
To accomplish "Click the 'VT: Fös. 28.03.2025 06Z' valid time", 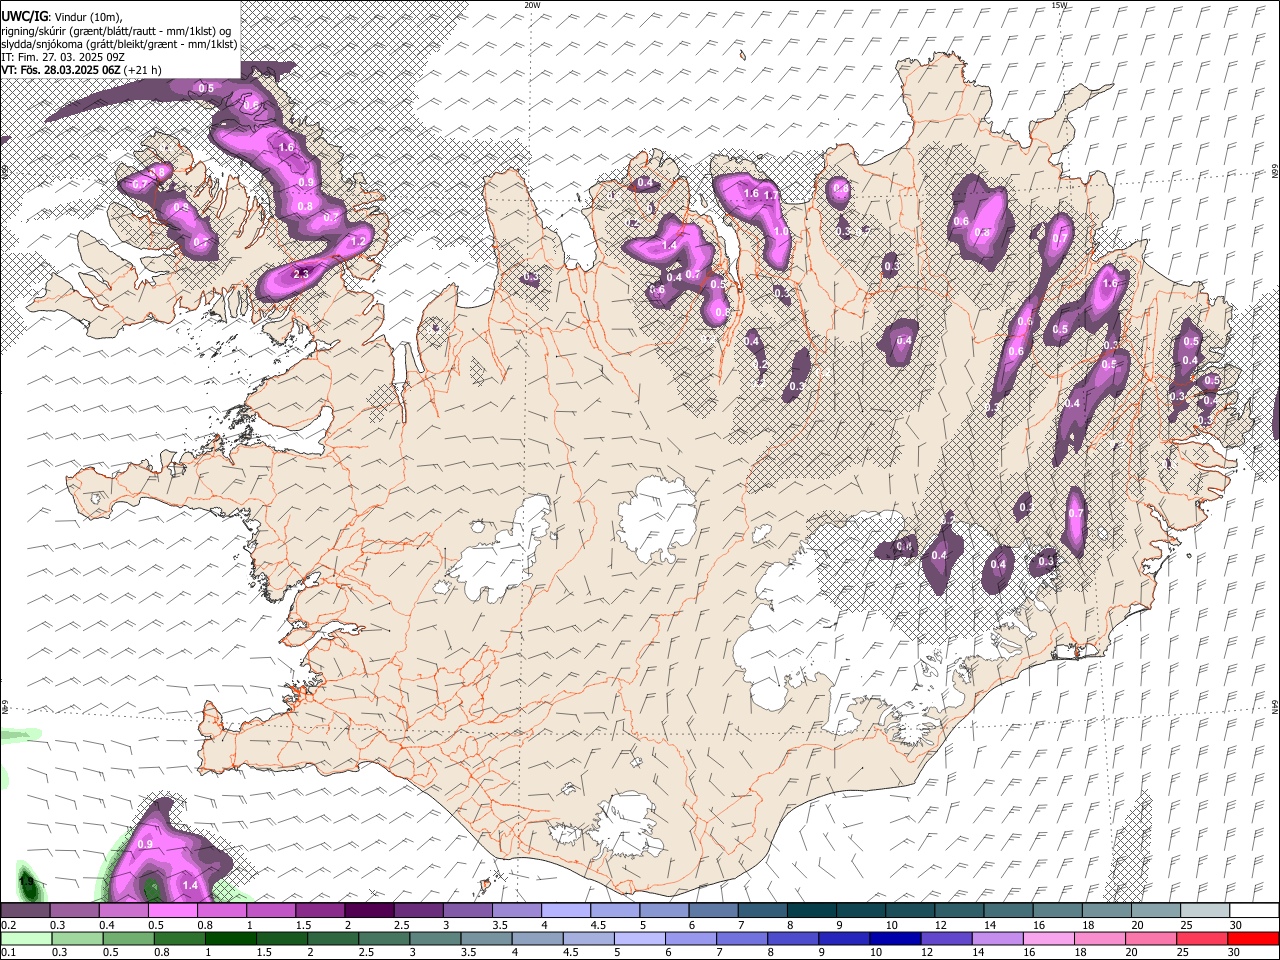I will point(61,70).
